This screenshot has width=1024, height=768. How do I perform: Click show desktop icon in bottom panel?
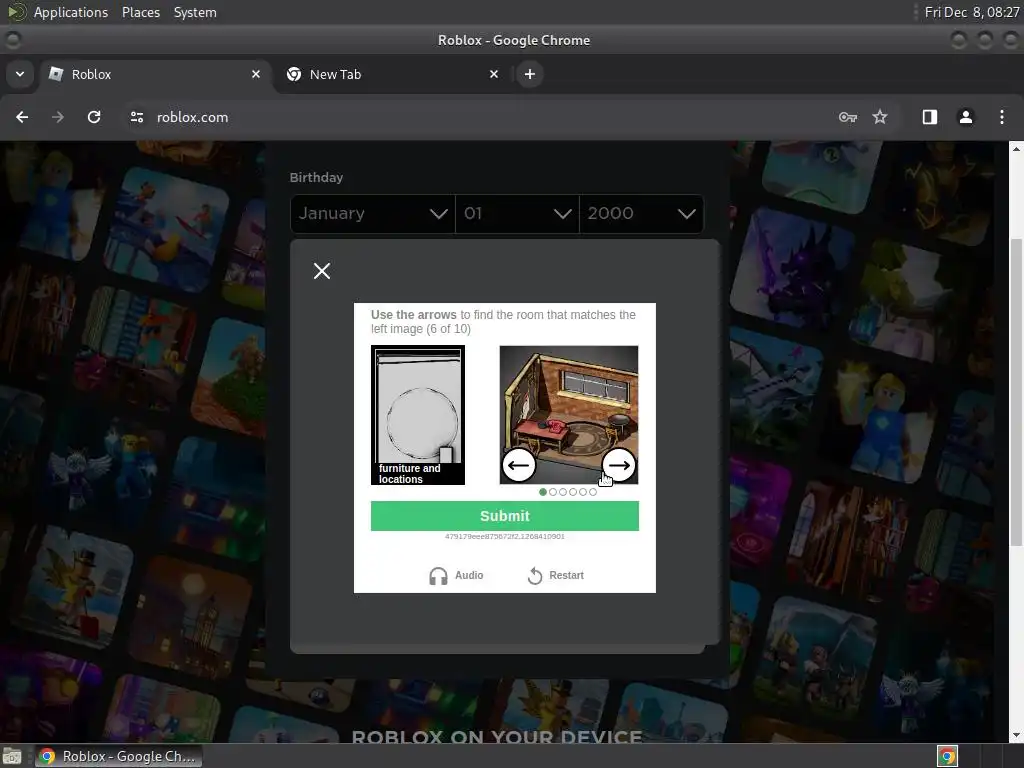click(12, 756)
